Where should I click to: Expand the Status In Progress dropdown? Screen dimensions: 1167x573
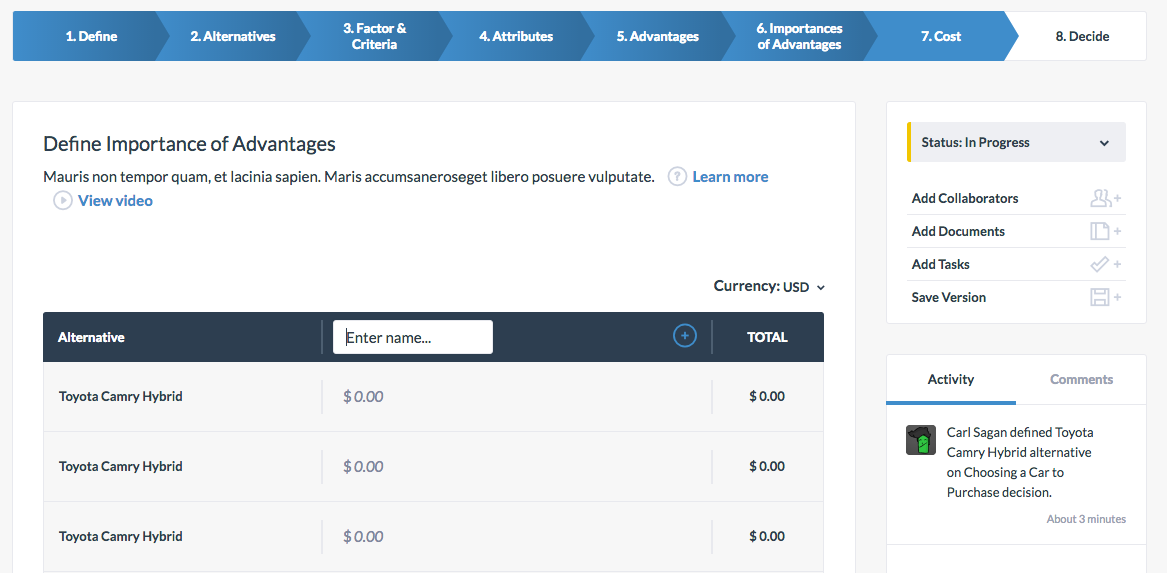tap(1016, 142)
